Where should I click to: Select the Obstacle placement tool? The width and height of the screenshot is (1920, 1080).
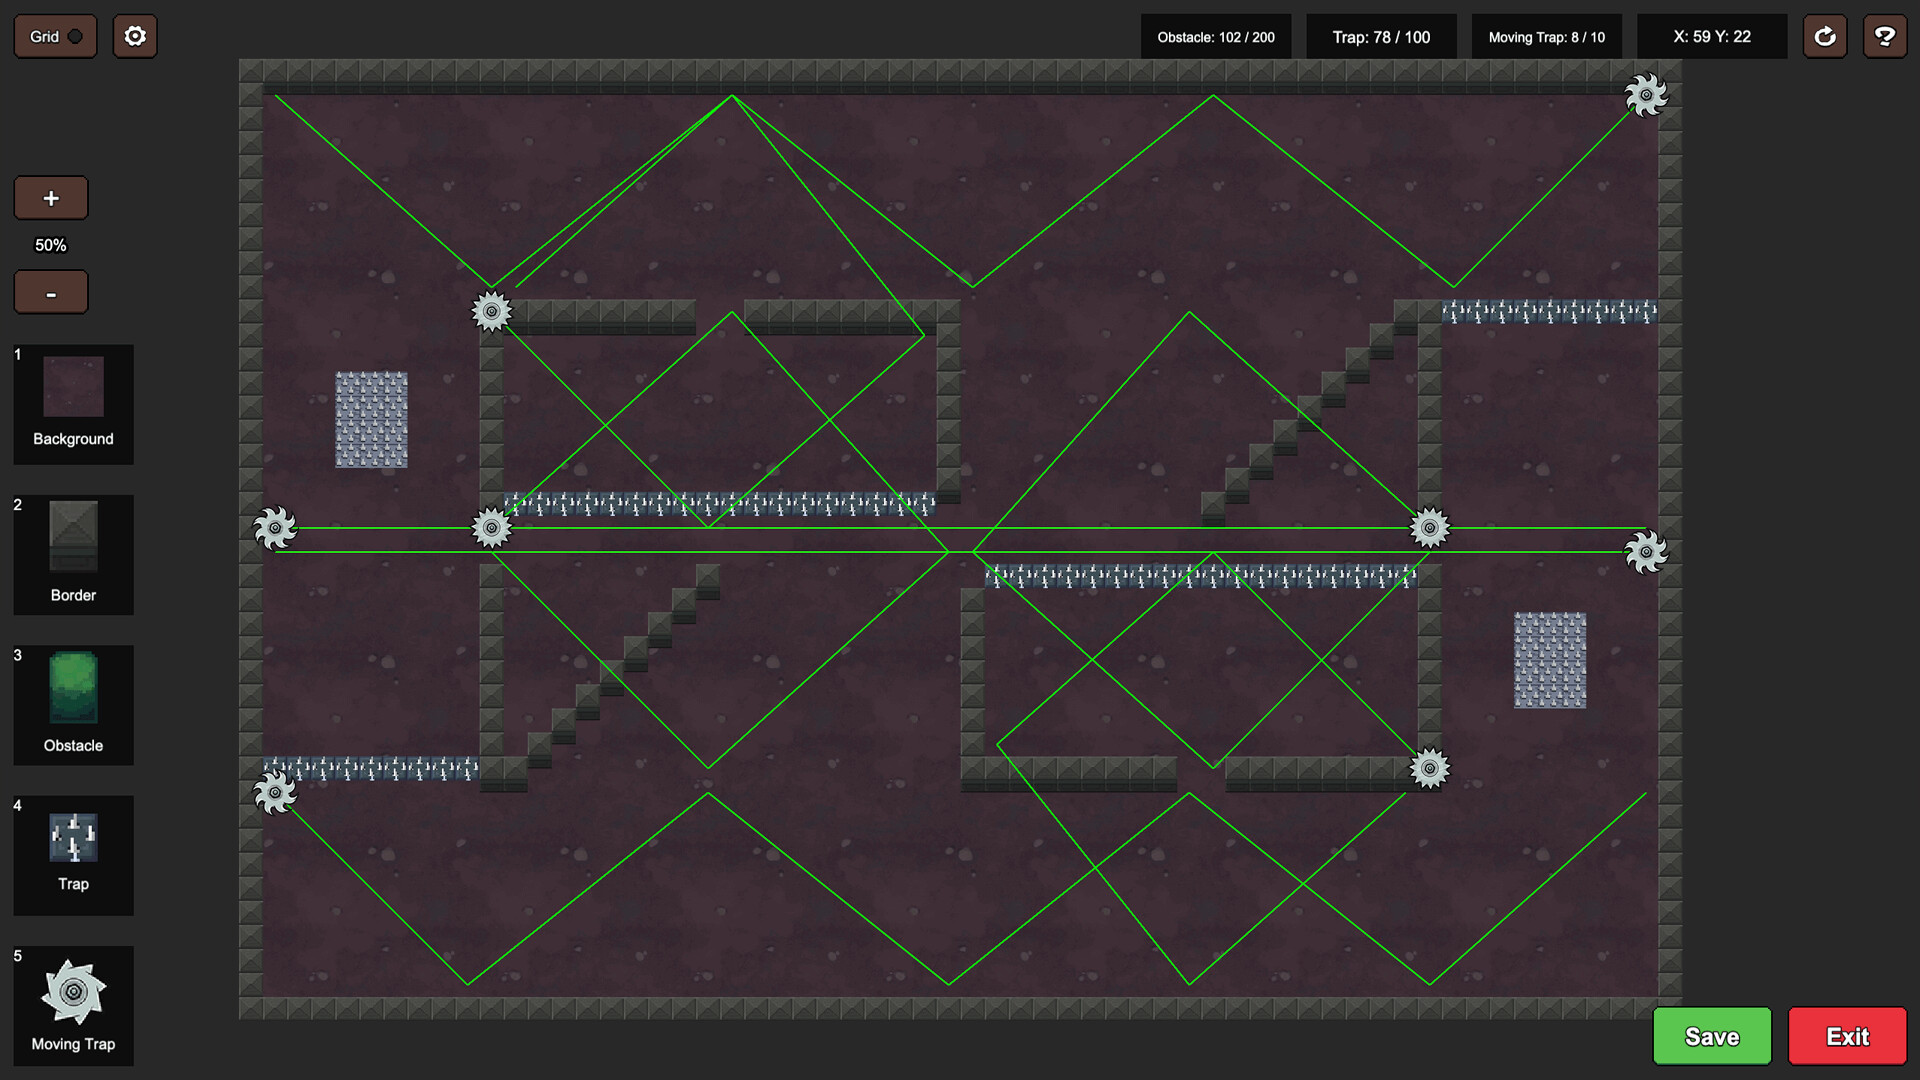72,705
